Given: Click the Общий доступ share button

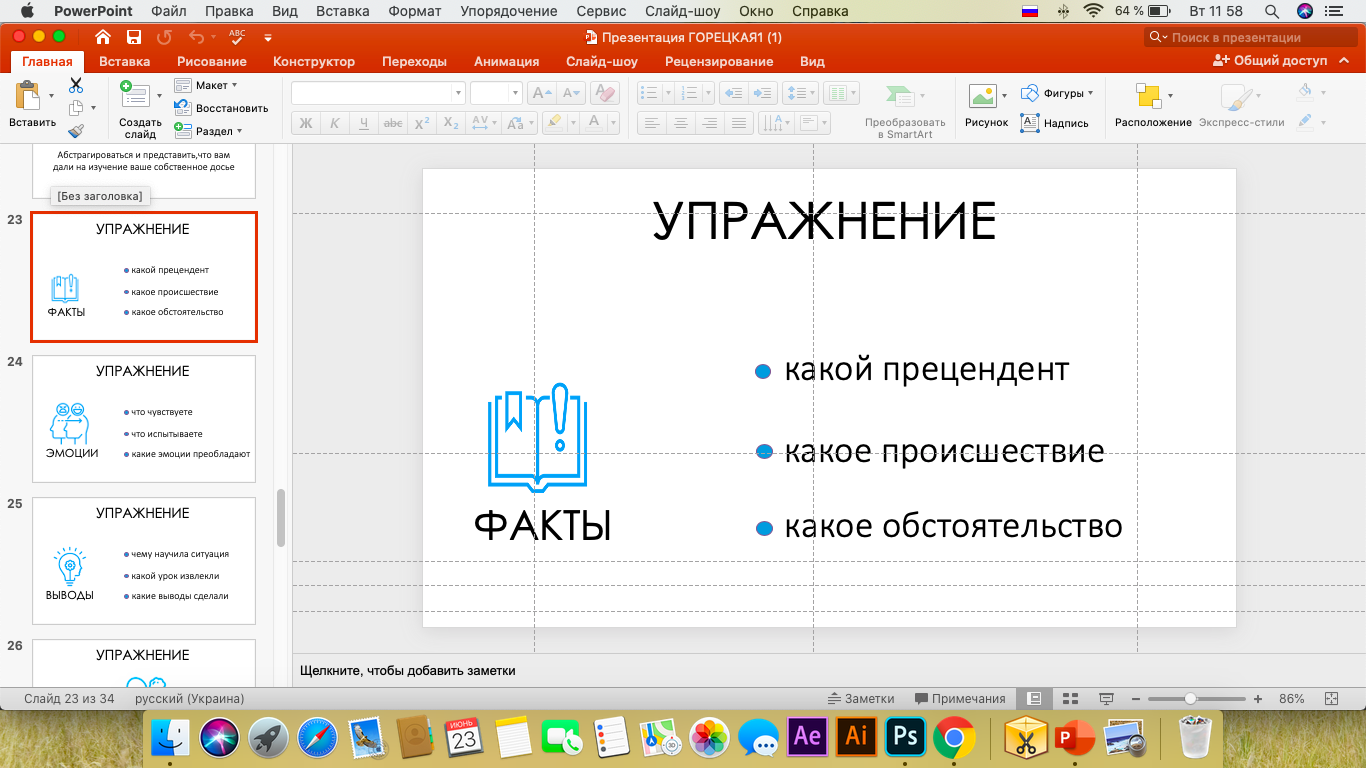Looking at the screenshot, I should click(x=1270, y=60).
